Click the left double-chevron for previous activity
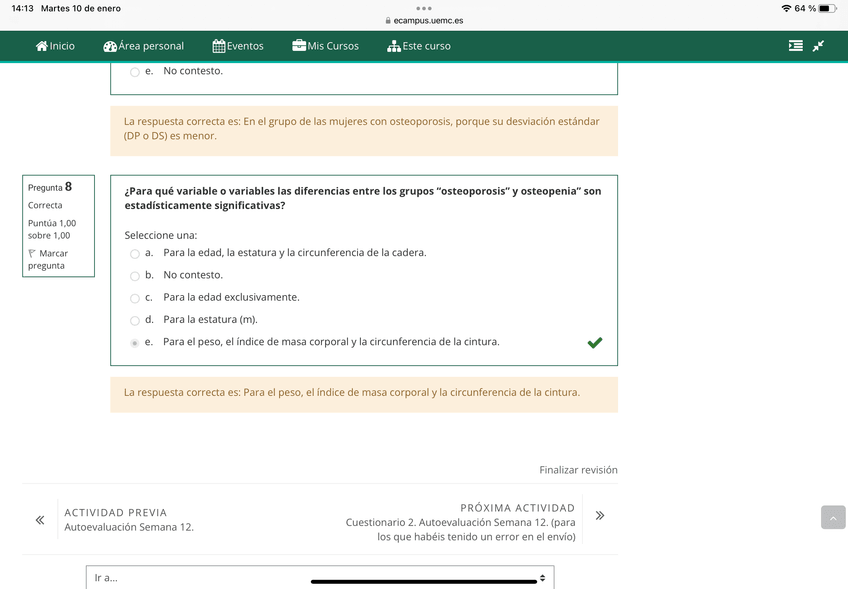This screenshot has width=848, height=589. click(40, 519)
